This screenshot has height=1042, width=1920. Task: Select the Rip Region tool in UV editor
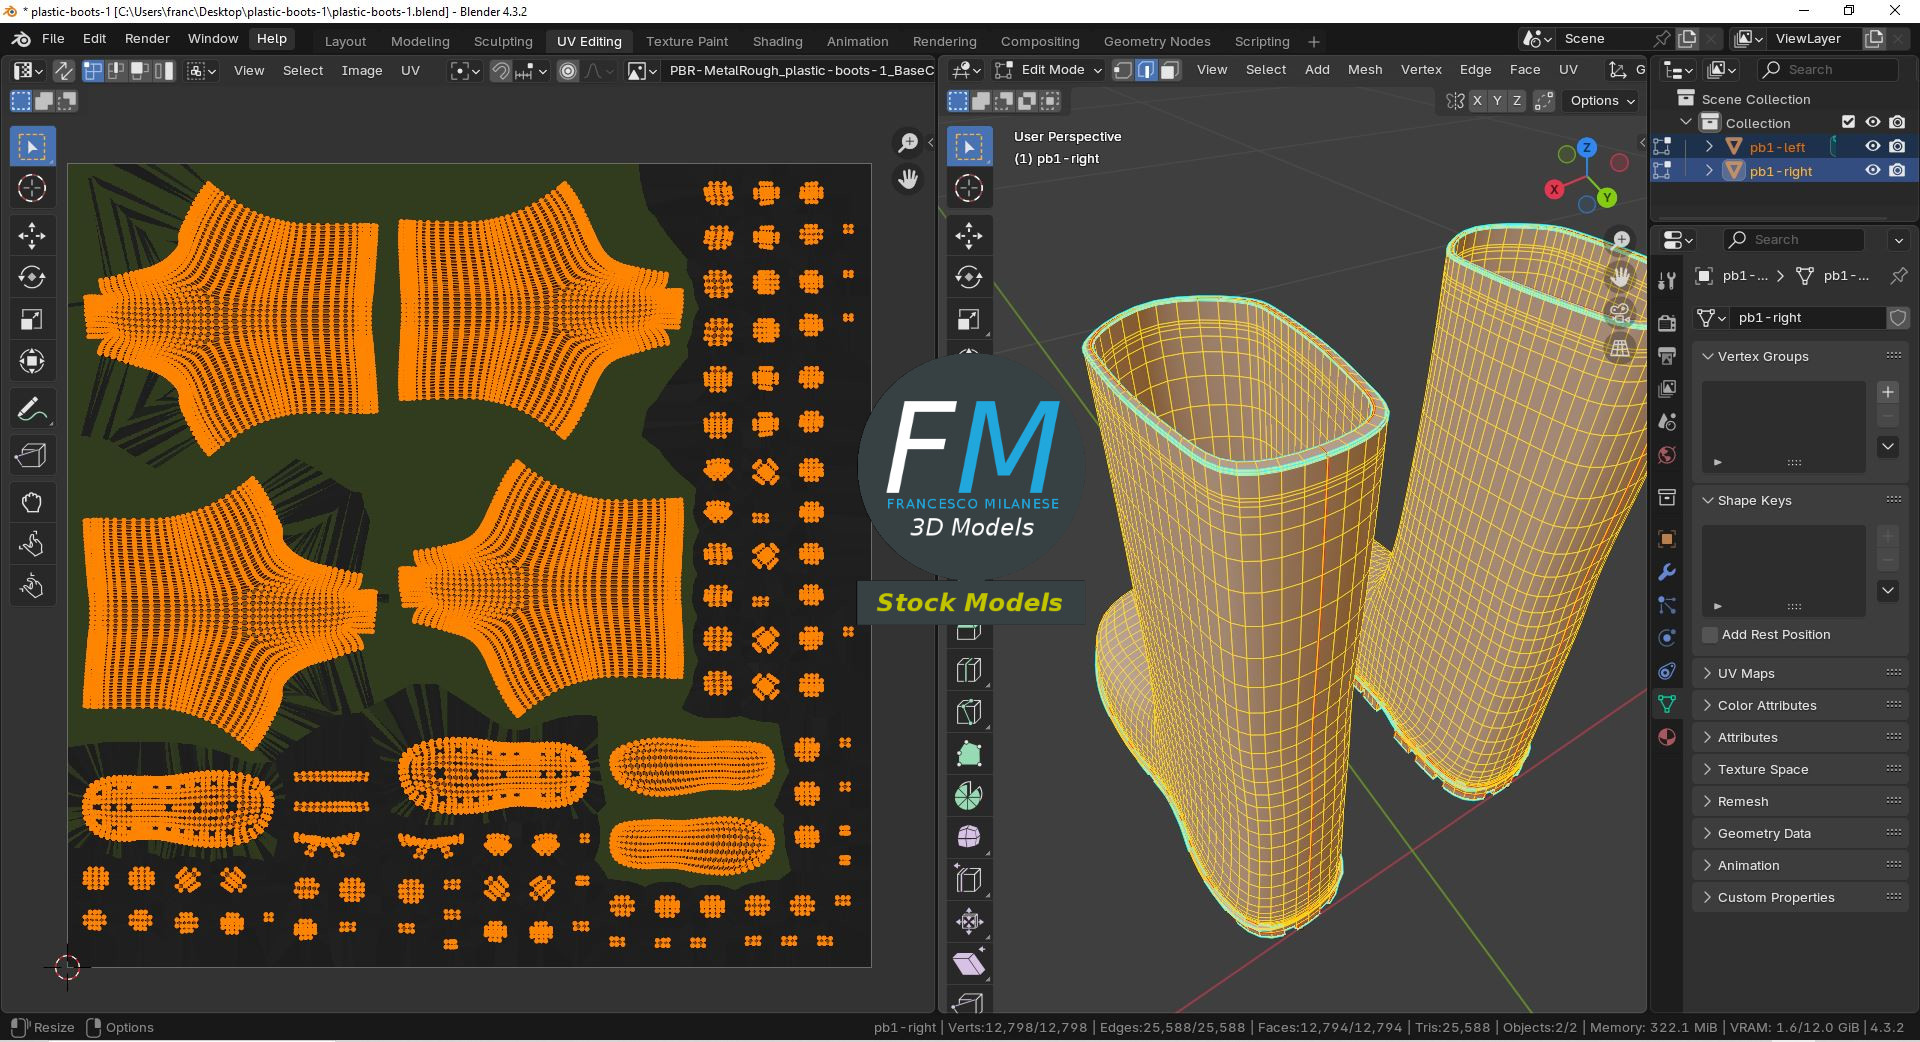[x=32, y=456]
